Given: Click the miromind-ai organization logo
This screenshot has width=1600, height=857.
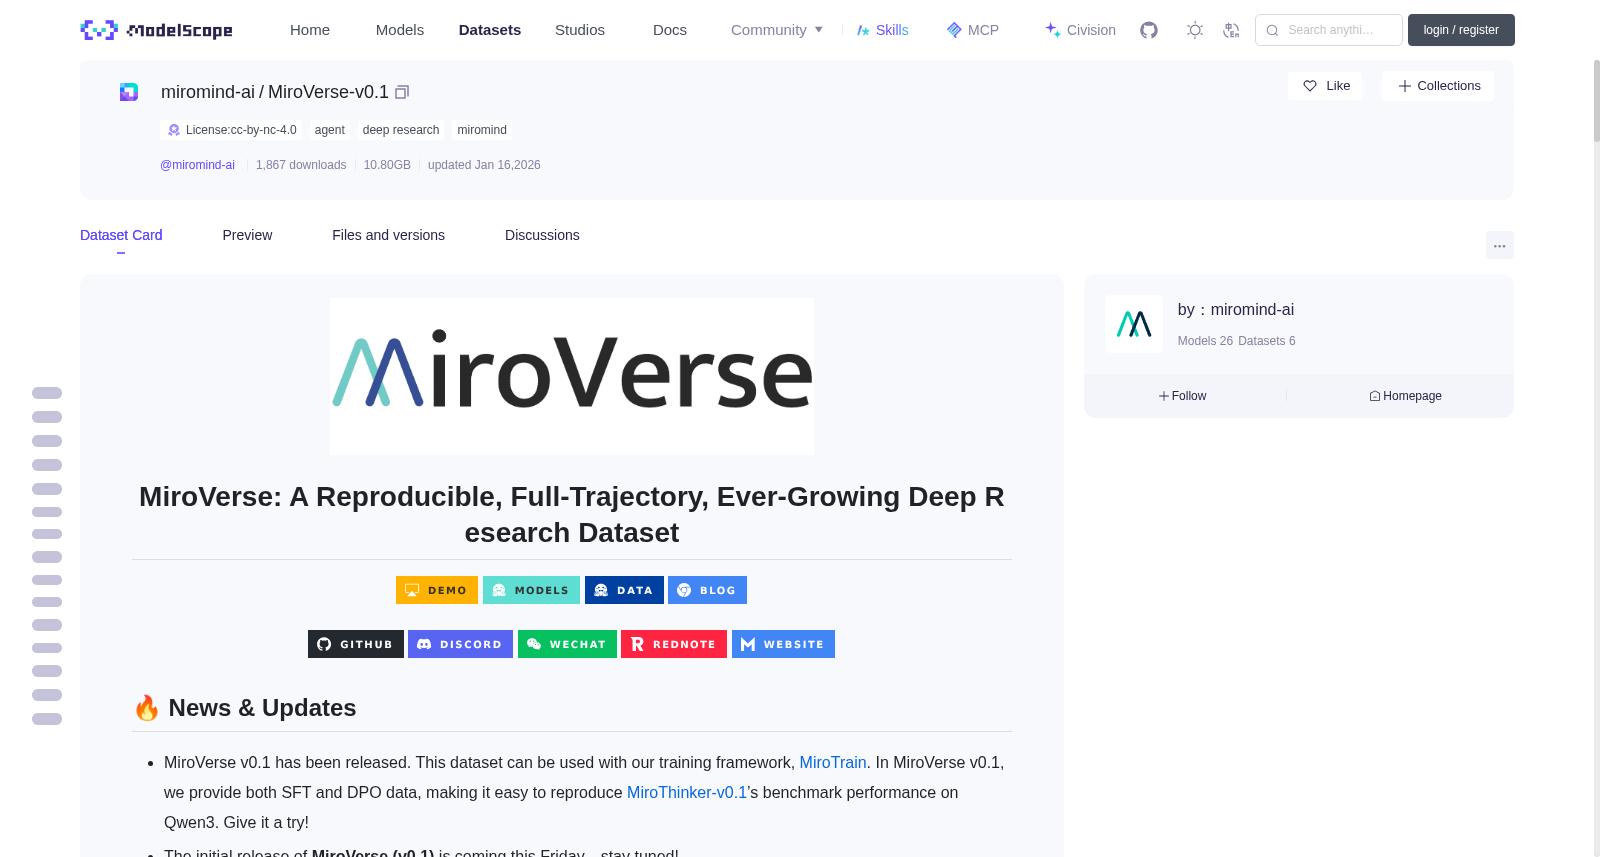Looking at the screenshot, I should click(x=1134, y=324).
